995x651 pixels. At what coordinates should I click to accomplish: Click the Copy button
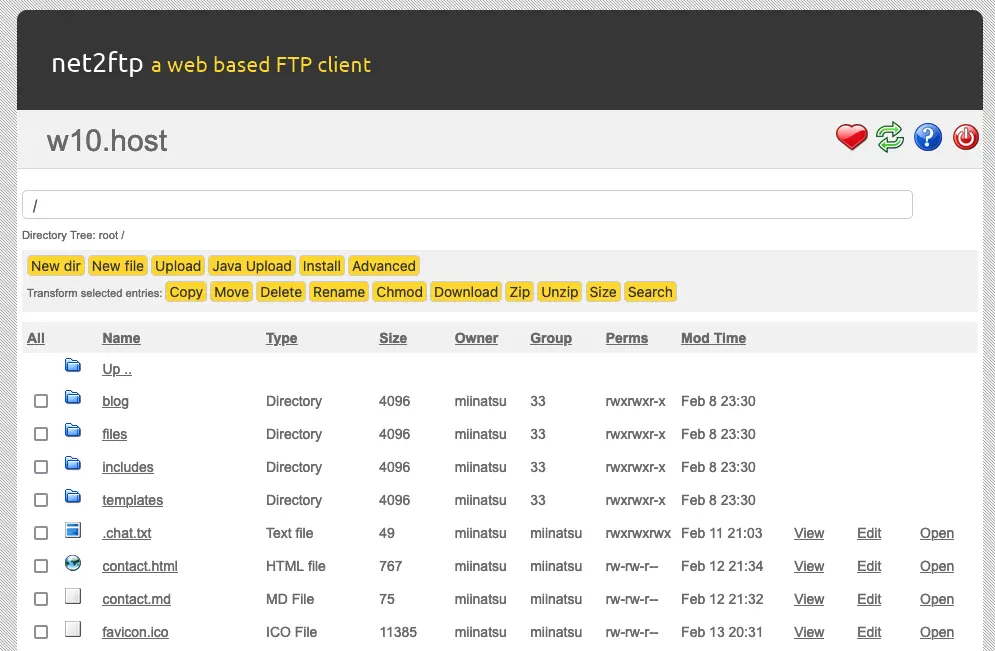[186, 292]
